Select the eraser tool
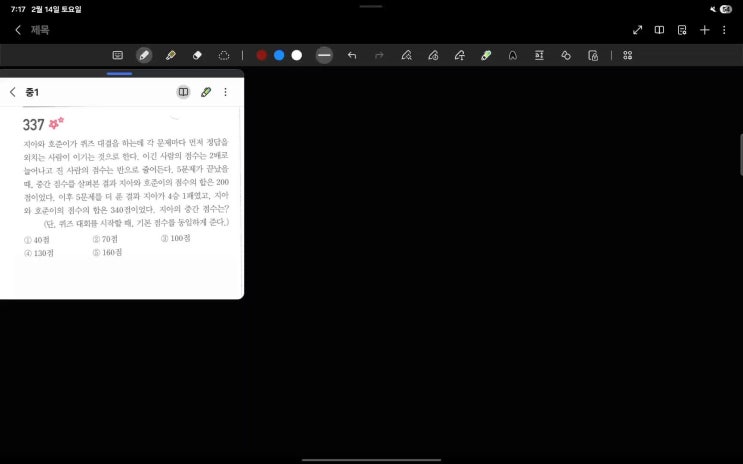Screen dimensions: 743x464 (197, 55)
